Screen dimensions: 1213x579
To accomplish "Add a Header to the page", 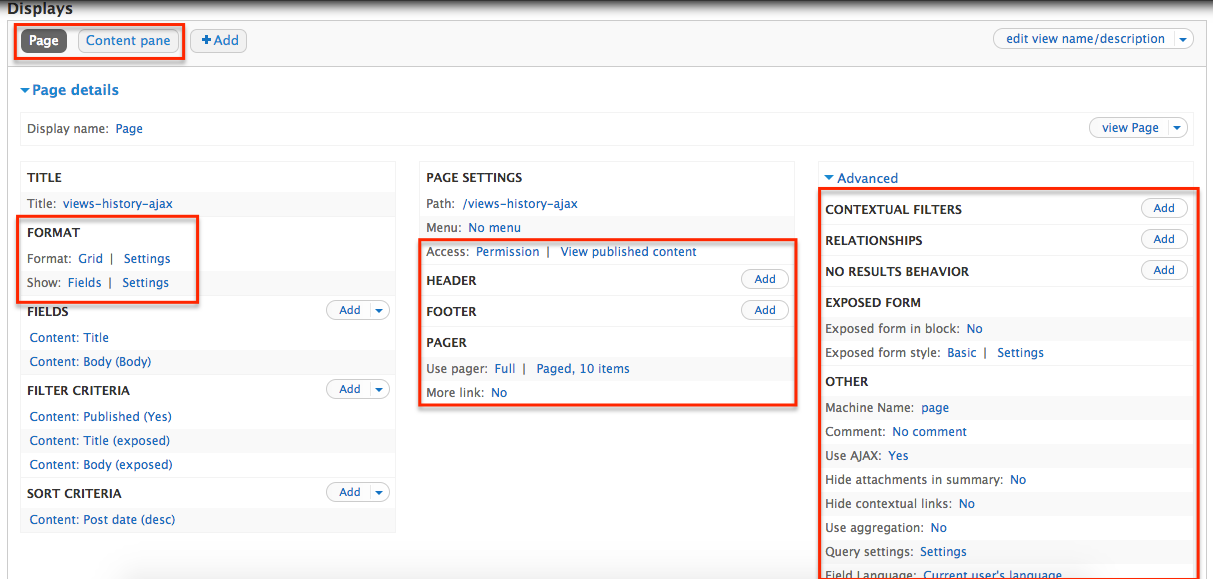I will click(x=764, y=278).
